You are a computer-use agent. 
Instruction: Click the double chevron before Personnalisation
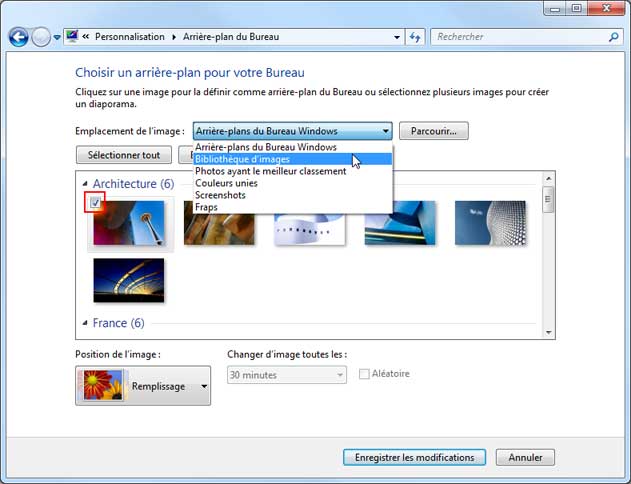86,37
